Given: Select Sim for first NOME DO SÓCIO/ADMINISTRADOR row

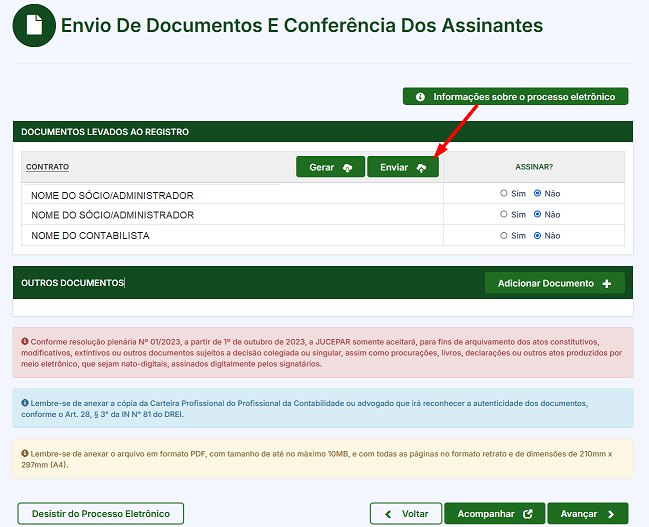Looking at the screenshot, I should pyautogui.click(x=503, y=193).
